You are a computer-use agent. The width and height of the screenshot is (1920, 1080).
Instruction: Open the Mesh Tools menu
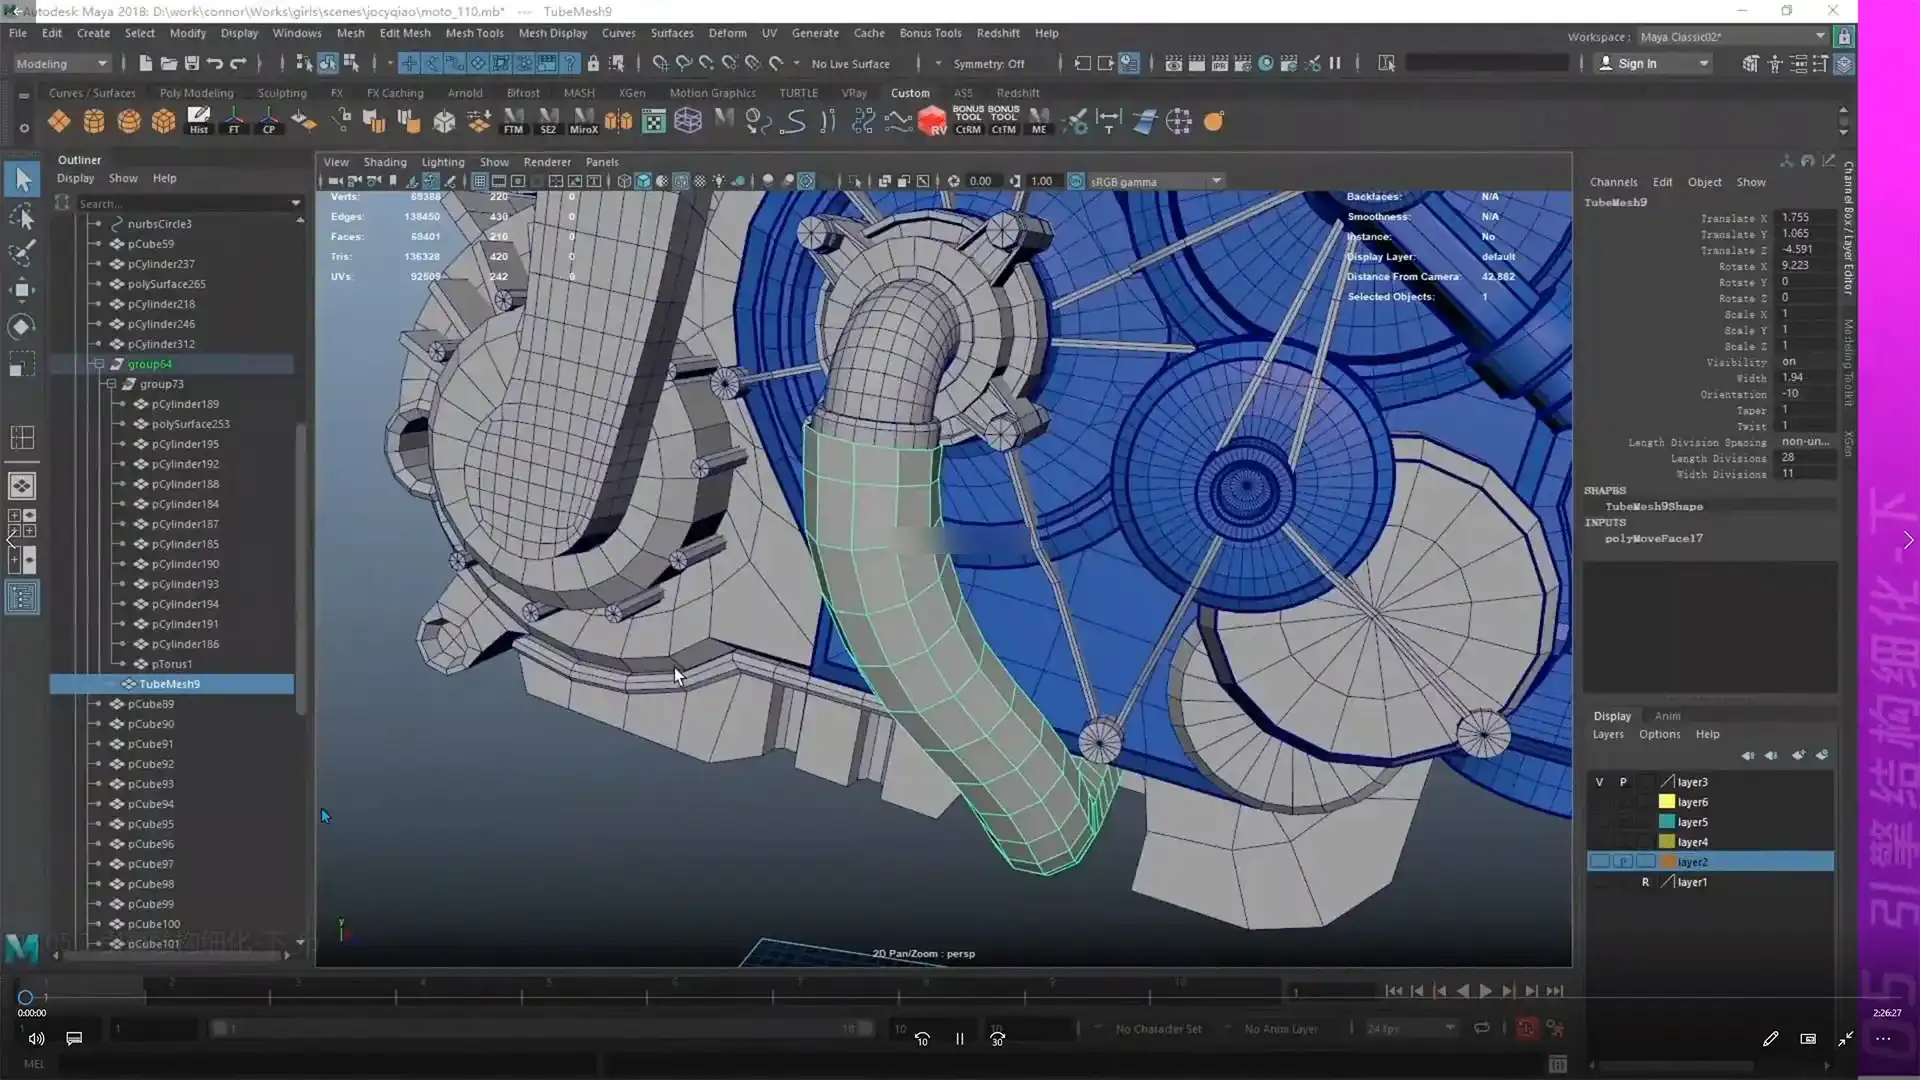pos(474,33)
